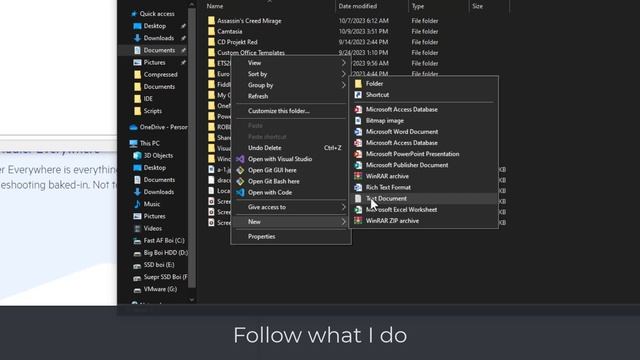
Task: Click the WinRAR archive icon
Action: pyautogui.click(x=358, y=176)
